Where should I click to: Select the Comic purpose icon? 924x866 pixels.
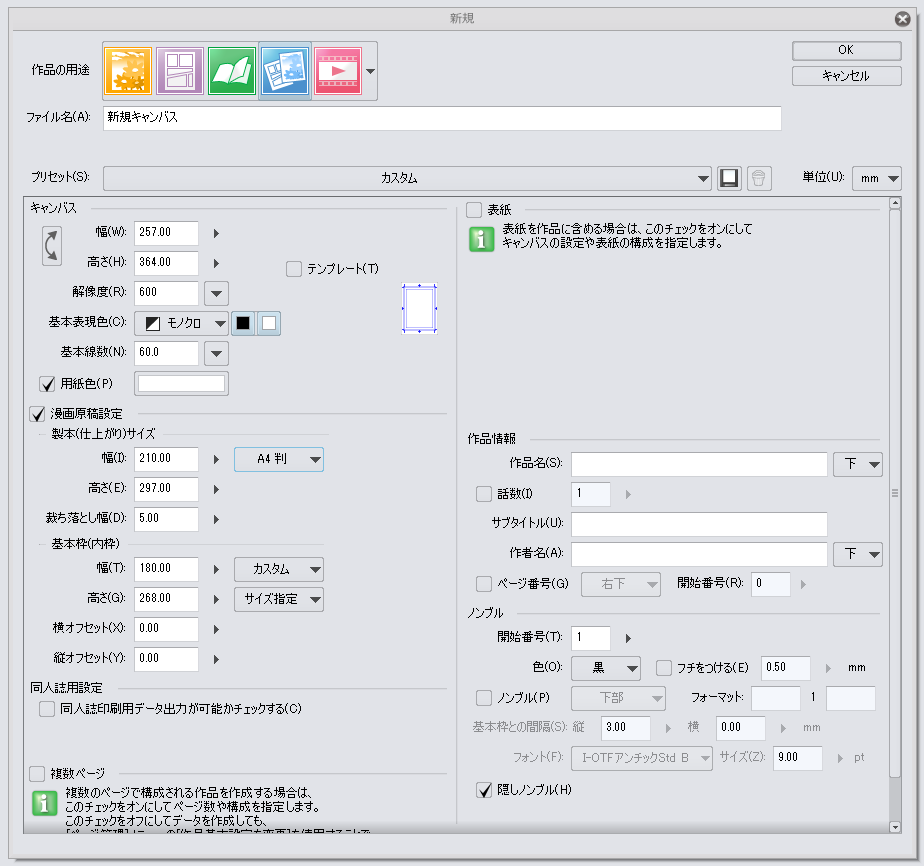pyautogui.click(x=180, y=71)
